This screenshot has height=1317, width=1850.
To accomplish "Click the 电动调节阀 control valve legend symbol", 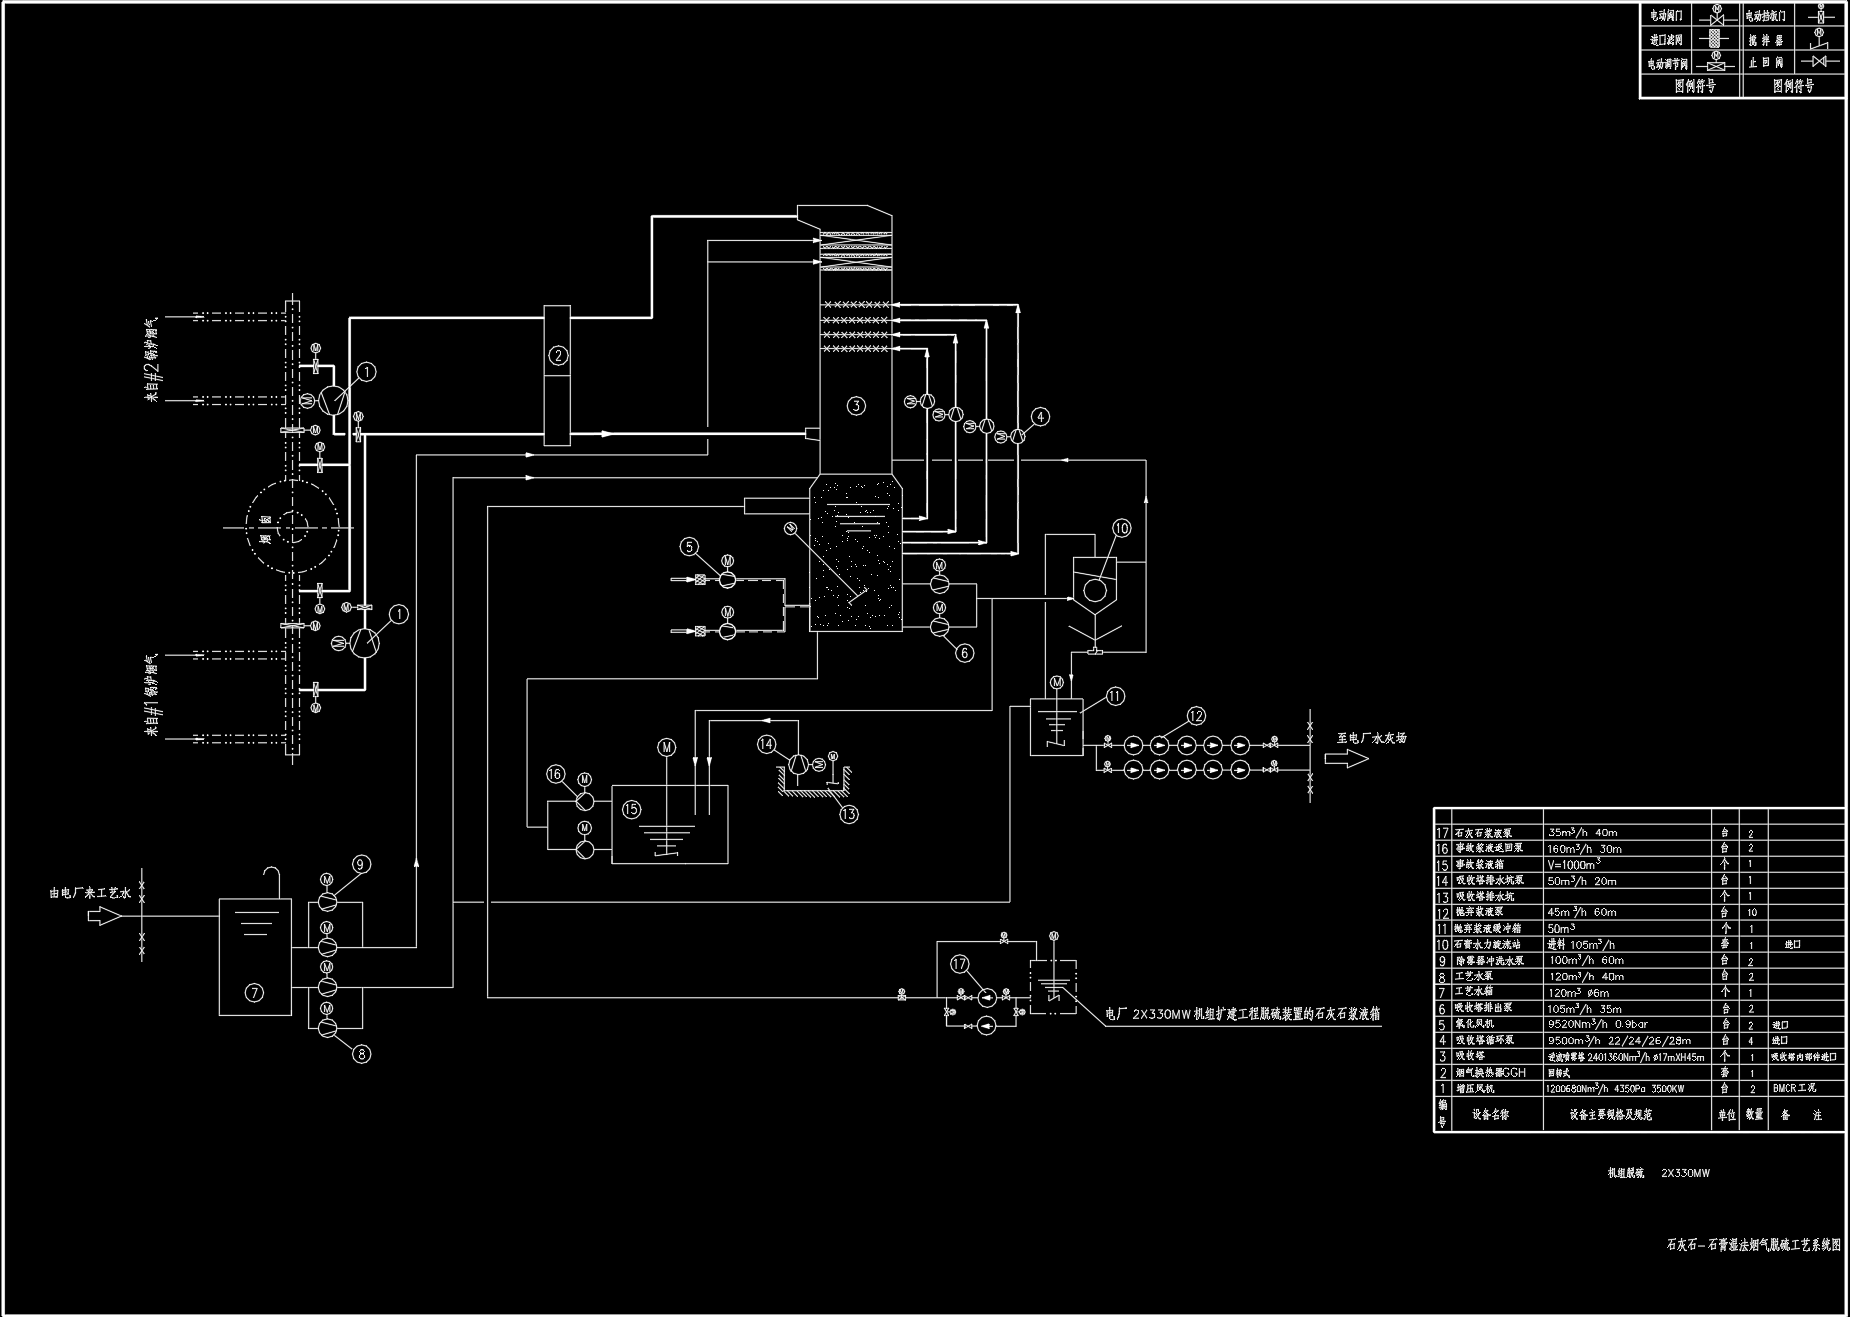I will [1717, 63].
